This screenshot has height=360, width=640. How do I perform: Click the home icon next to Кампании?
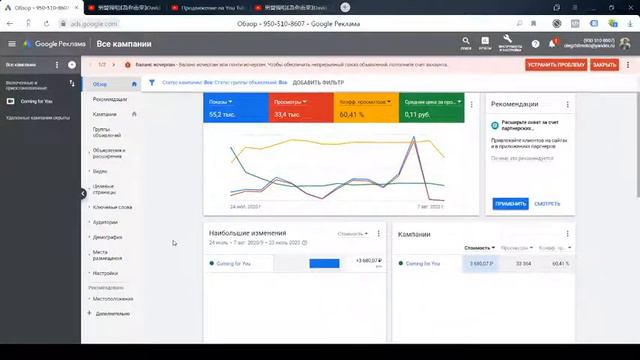pos(134,114)
